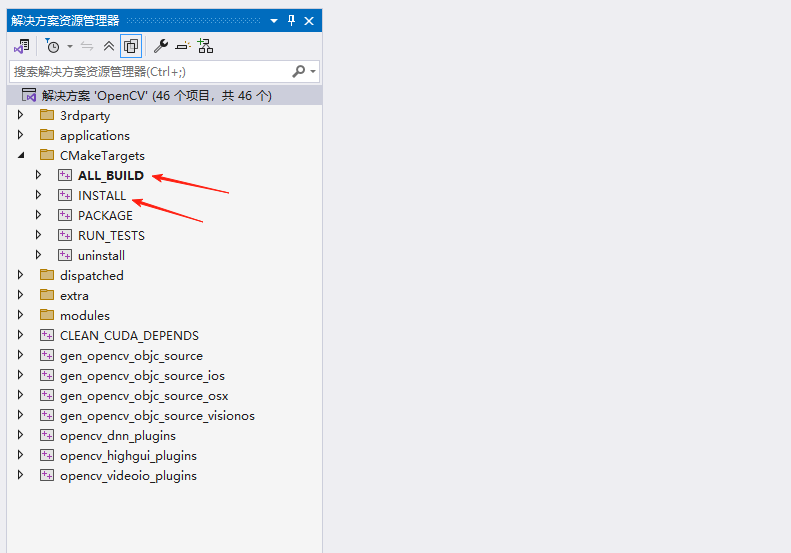Image resolution: width=791 pixels, height=553 pixels.
Task: Expand the modules folder
Action: click(20, 315)
